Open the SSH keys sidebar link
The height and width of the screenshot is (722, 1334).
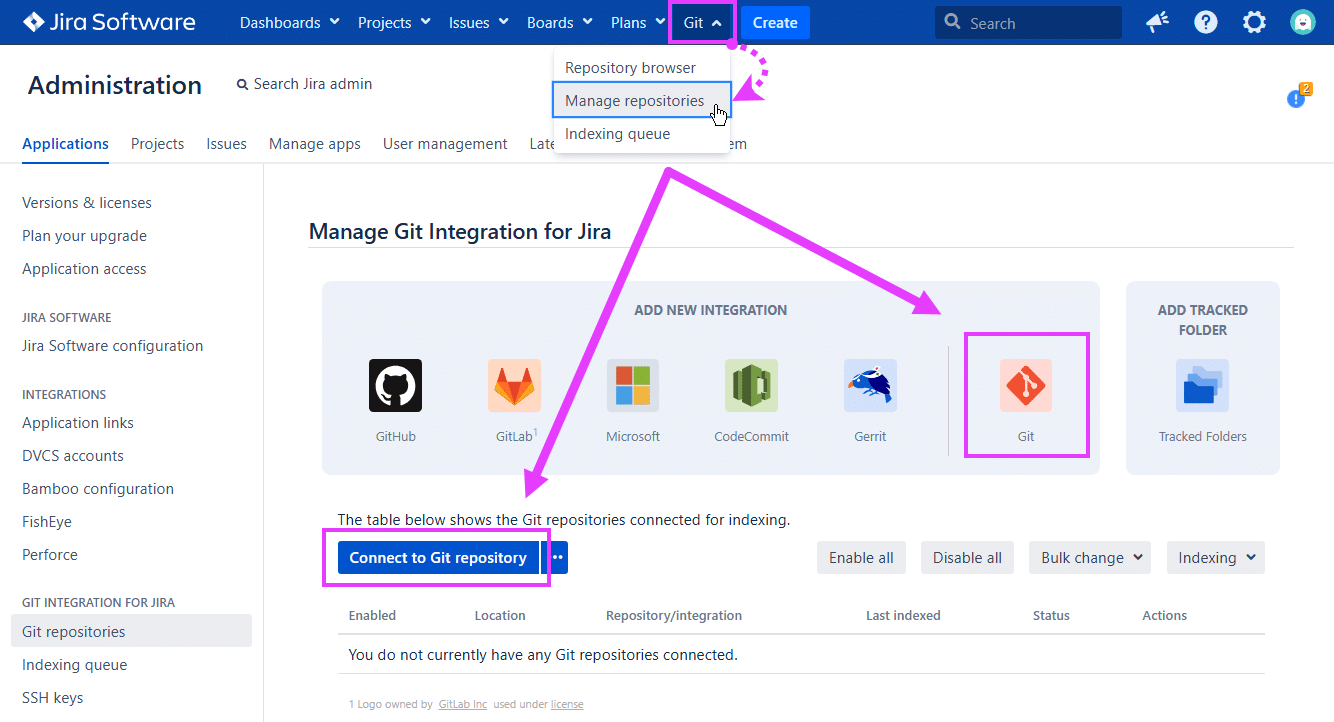pyautogui.click(x=53, y=698)
